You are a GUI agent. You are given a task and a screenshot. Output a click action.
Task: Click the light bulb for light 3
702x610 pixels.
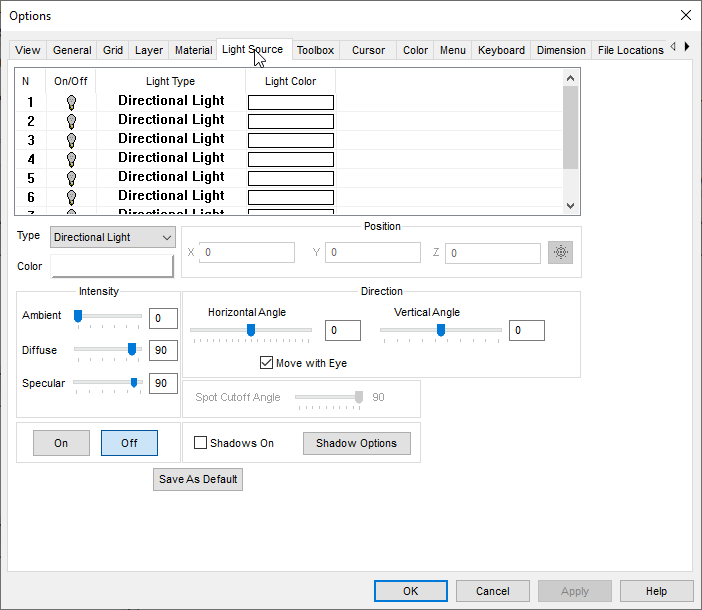[x=71, y=140]
